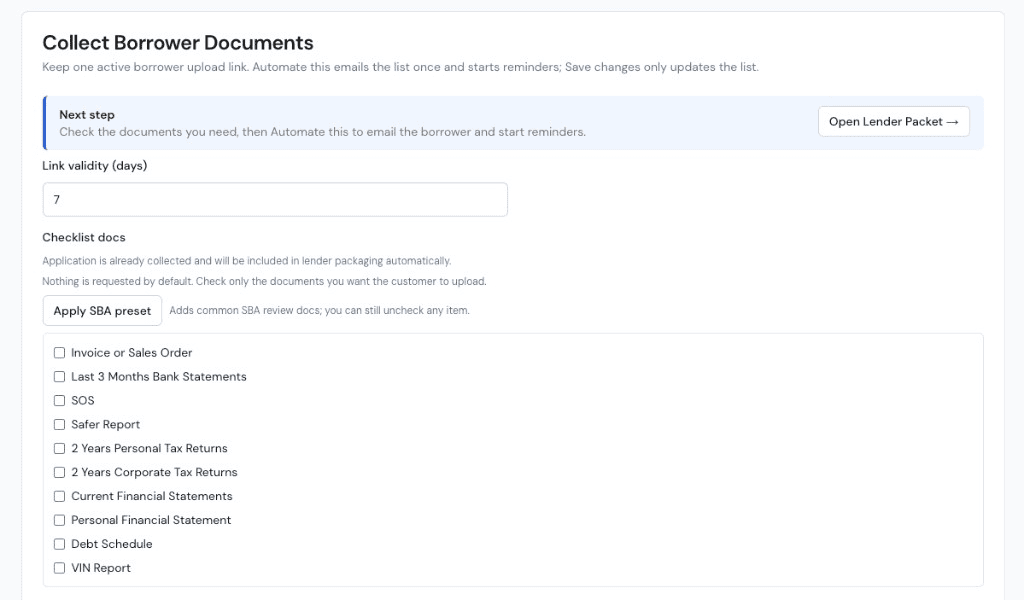
Task: Tick Current Financial Statements checkbox
Action: (x=59, y=496)
